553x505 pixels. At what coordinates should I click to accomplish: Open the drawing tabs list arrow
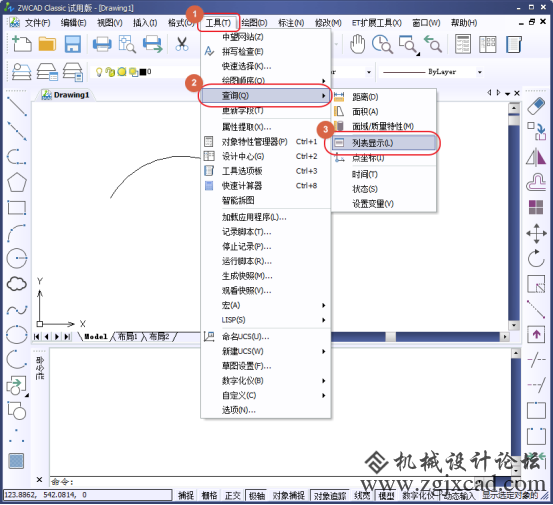click(x=508, y=93)
